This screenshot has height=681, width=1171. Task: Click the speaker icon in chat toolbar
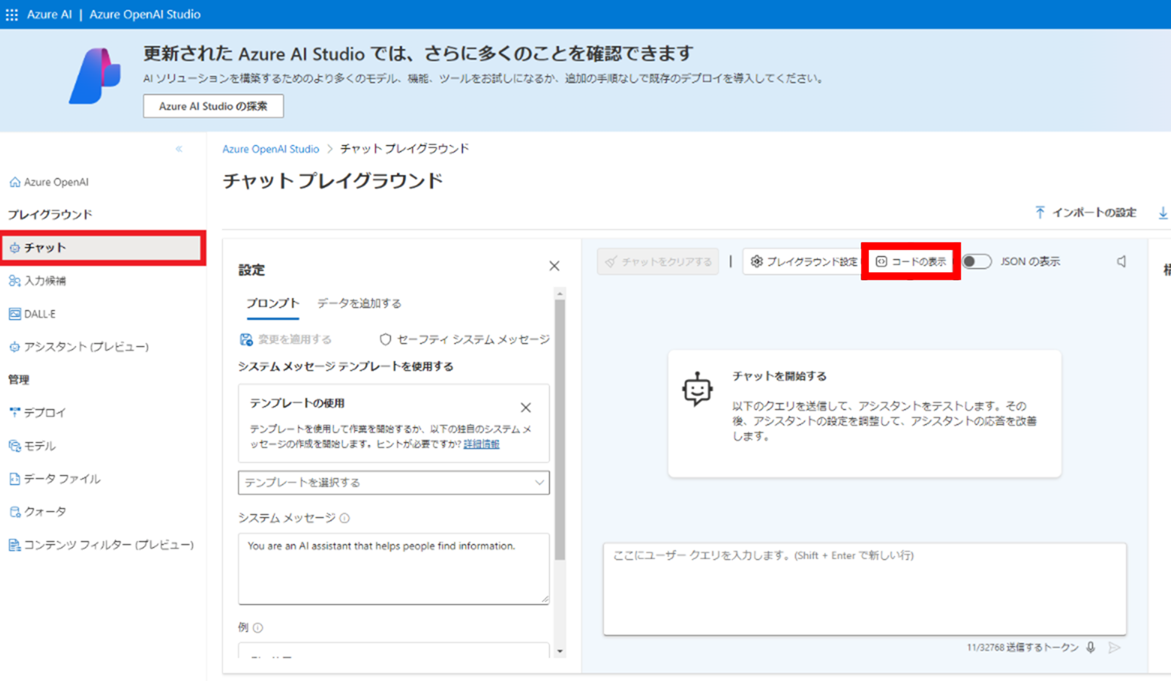(1121, 261)
